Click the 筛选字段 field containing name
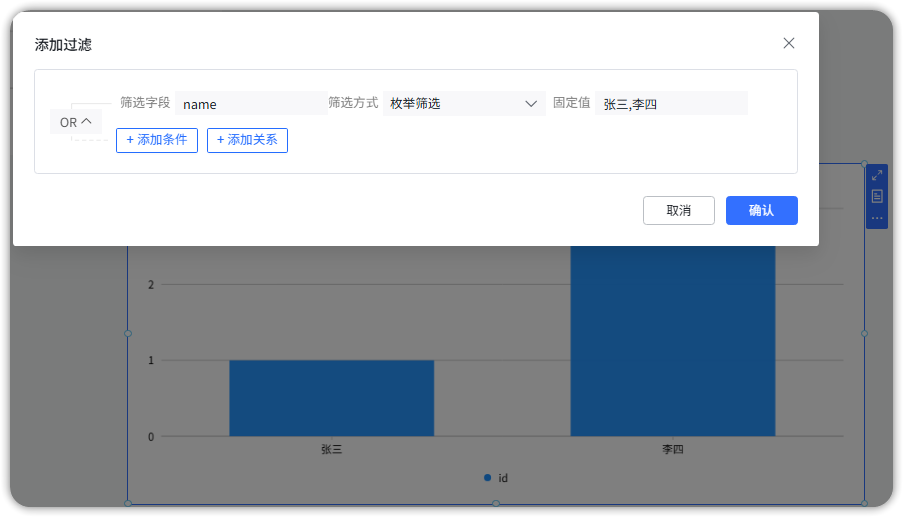Screen dimensions: 903x517 pos(251,104)
